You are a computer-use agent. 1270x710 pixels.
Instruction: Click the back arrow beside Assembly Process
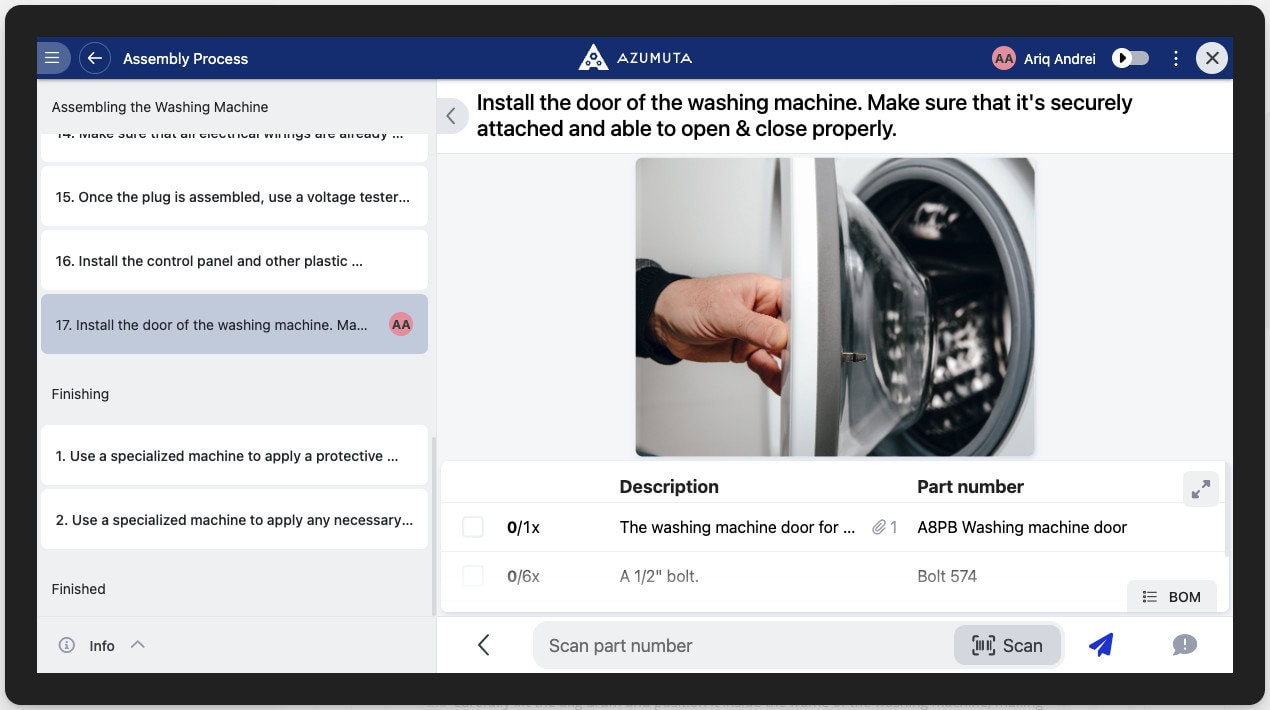click(94, 58)
